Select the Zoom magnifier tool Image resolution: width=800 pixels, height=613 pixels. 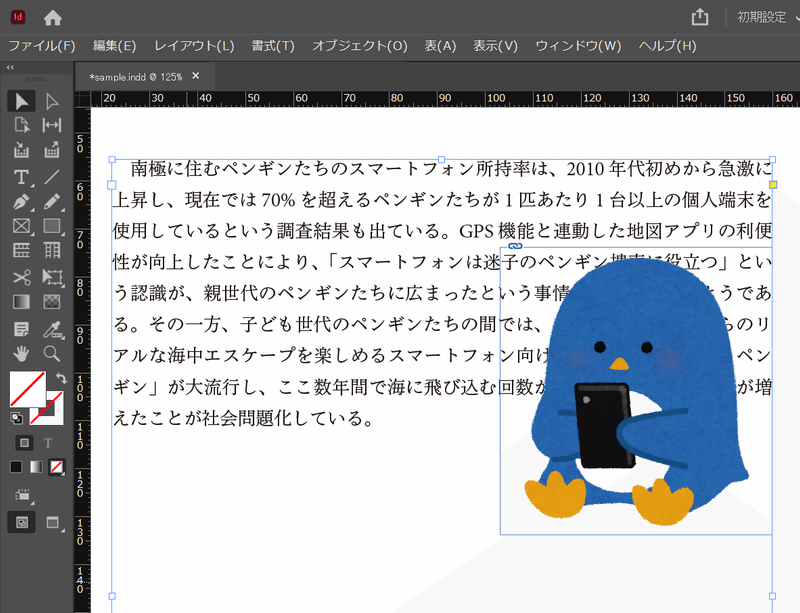pyautogui.click(x=52, y=354)
